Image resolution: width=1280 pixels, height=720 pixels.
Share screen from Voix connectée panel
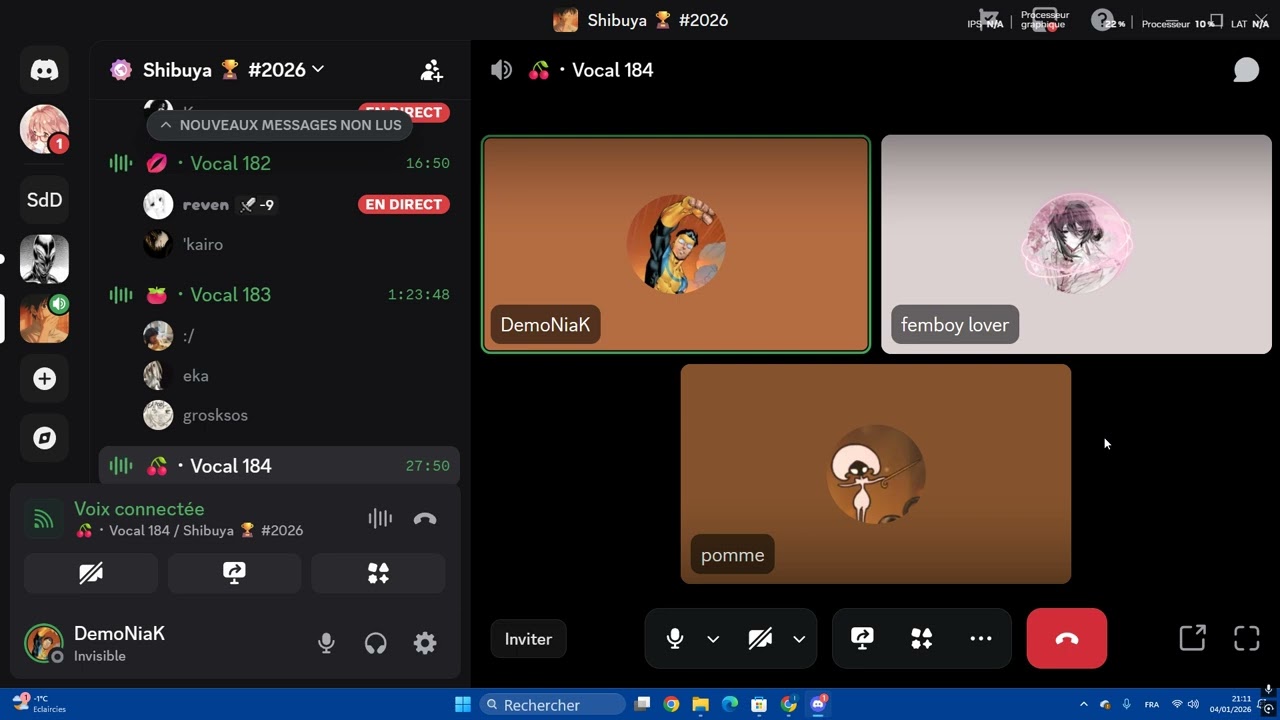point(234,573)
